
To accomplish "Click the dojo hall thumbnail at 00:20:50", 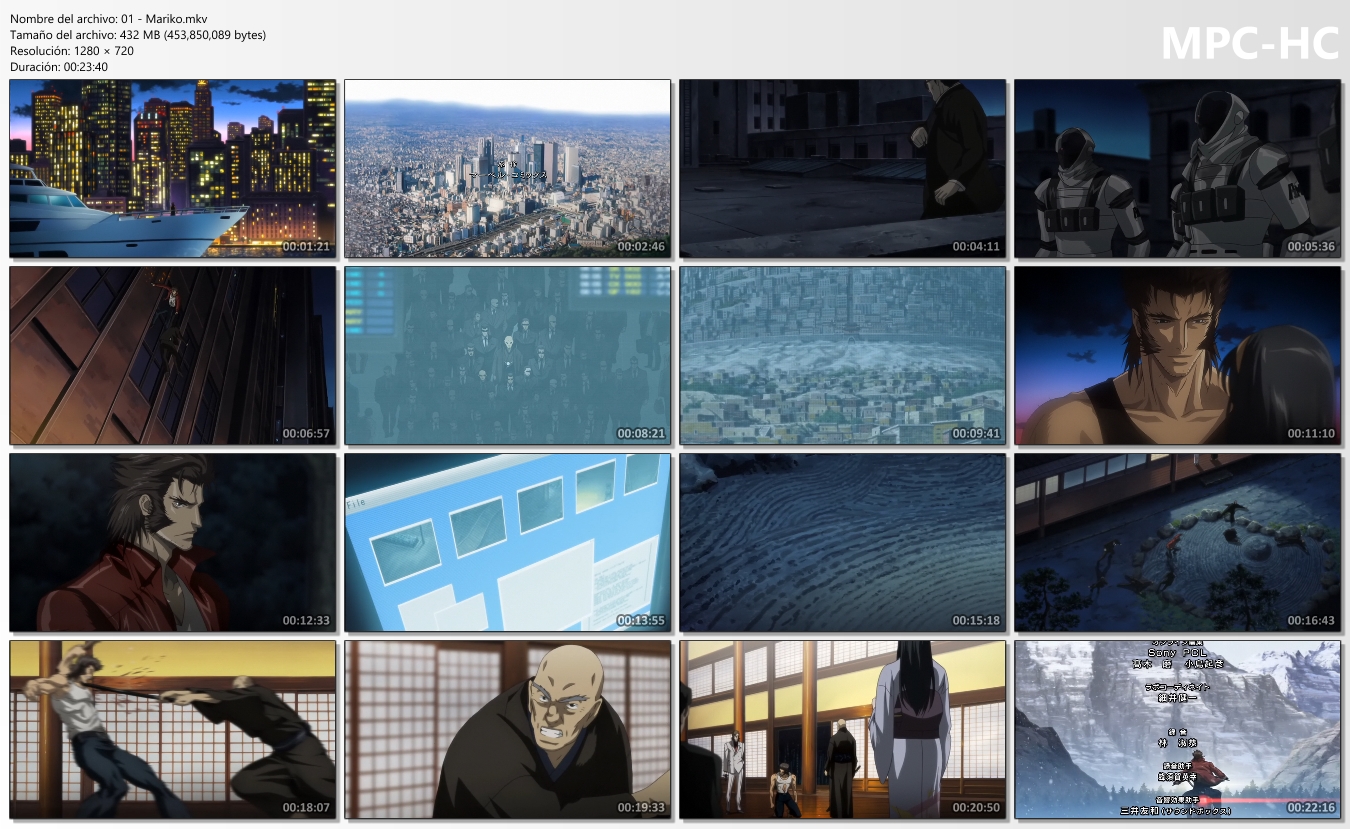I will [843, 730].
